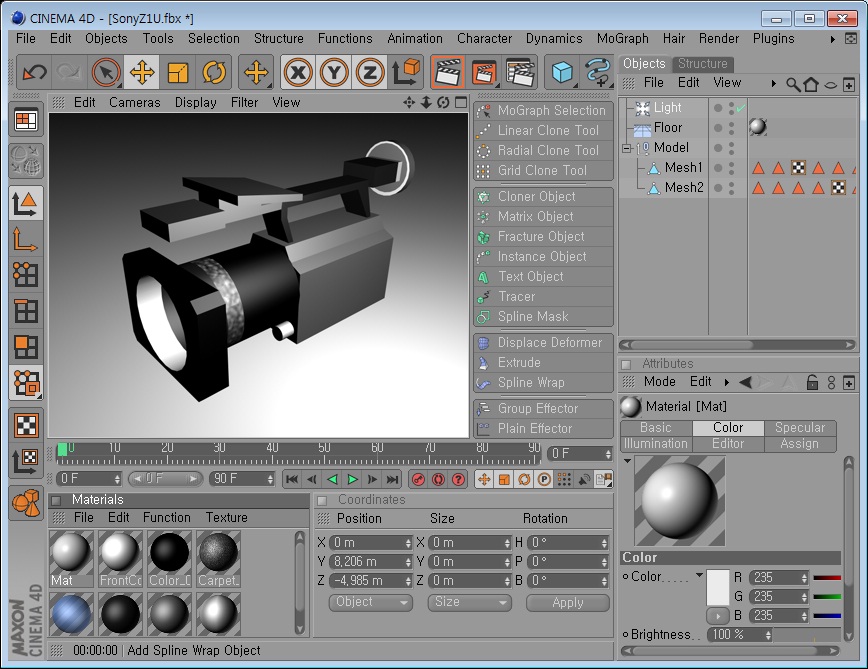Pick the Rotate tool icon
The height and width of the screenshot is (669, 868).
(x=214, y=72)
